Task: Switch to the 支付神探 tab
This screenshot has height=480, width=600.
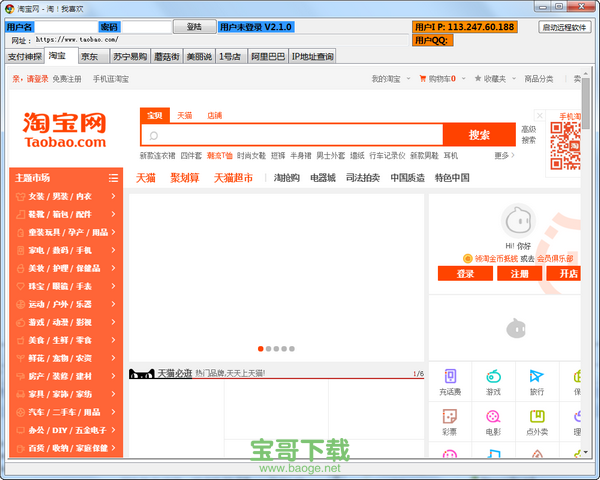Action: (x=25, y=57)
